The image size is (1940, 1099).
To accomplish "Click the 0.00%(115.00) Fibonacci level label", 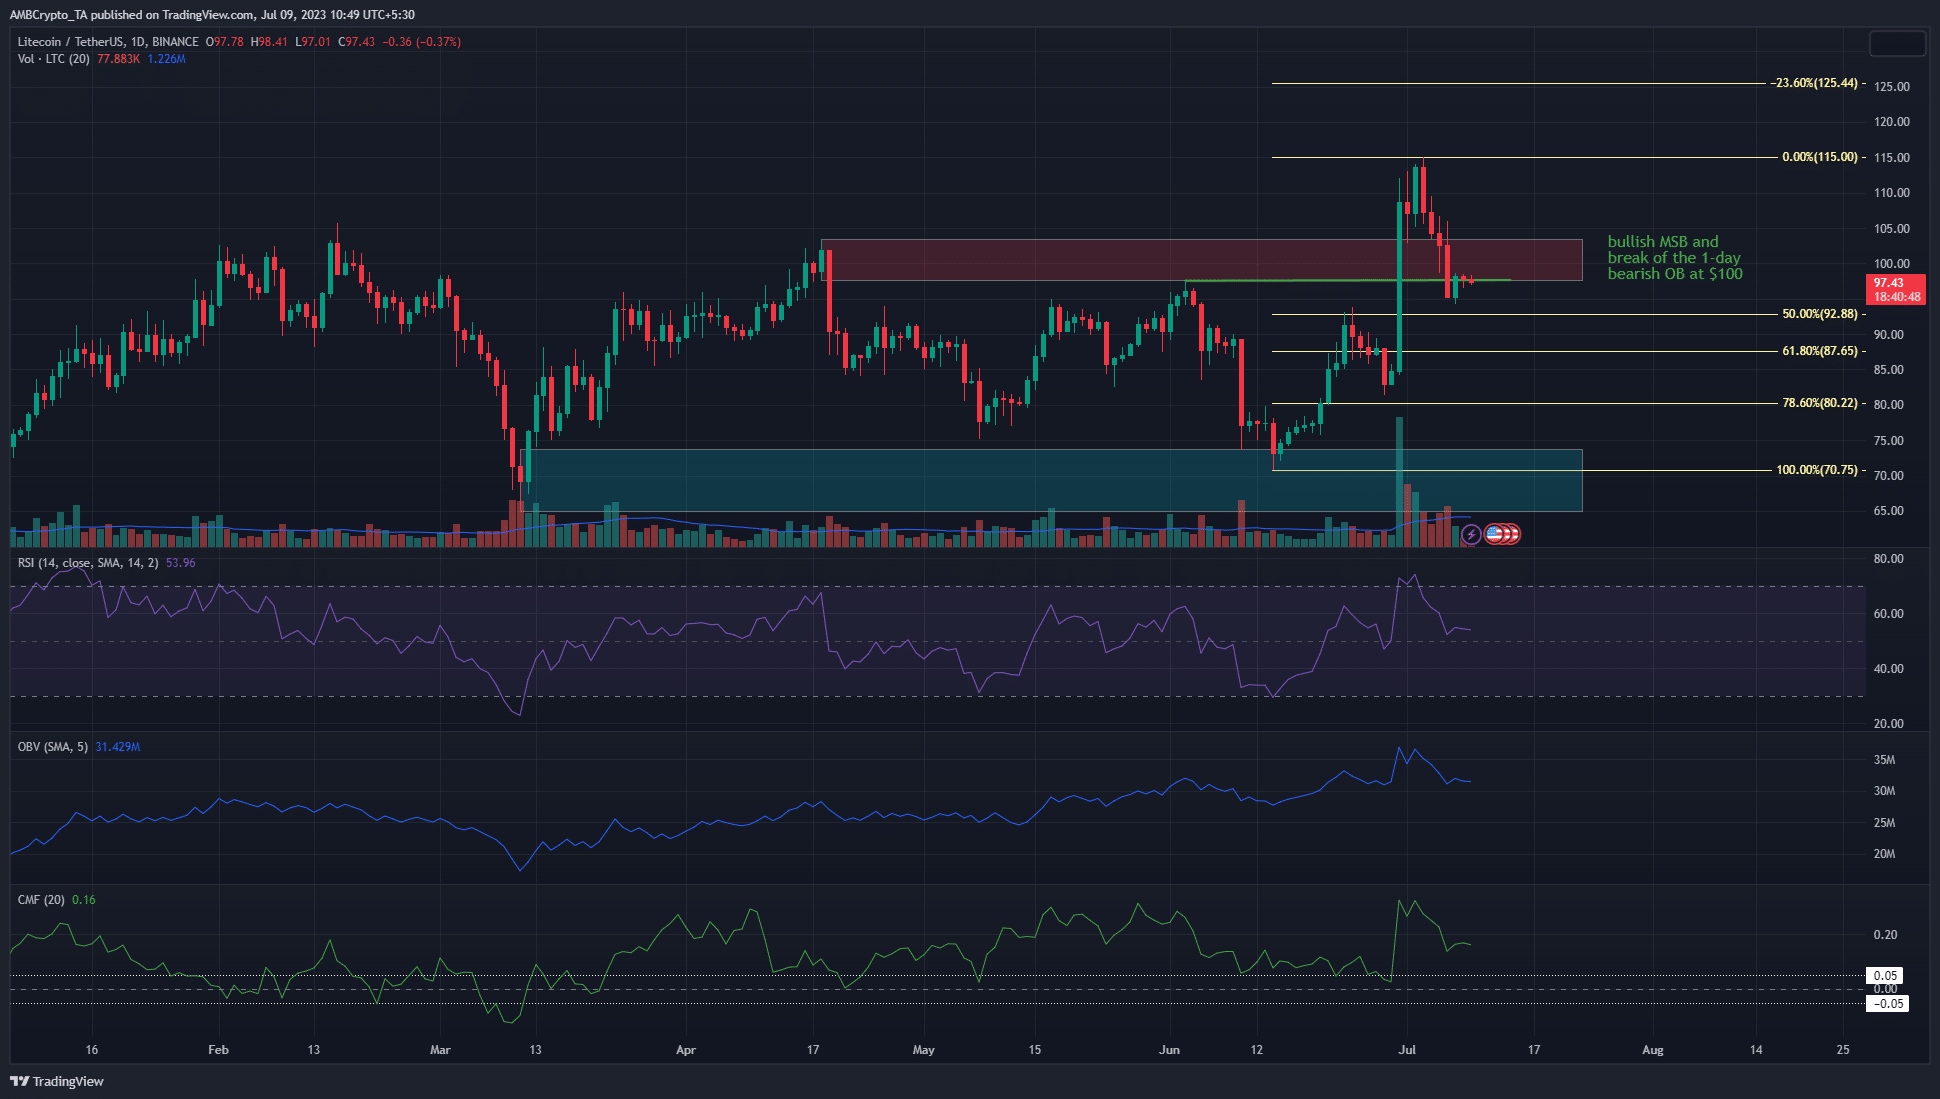I will pyautogui.click(x=1819, y=157).
